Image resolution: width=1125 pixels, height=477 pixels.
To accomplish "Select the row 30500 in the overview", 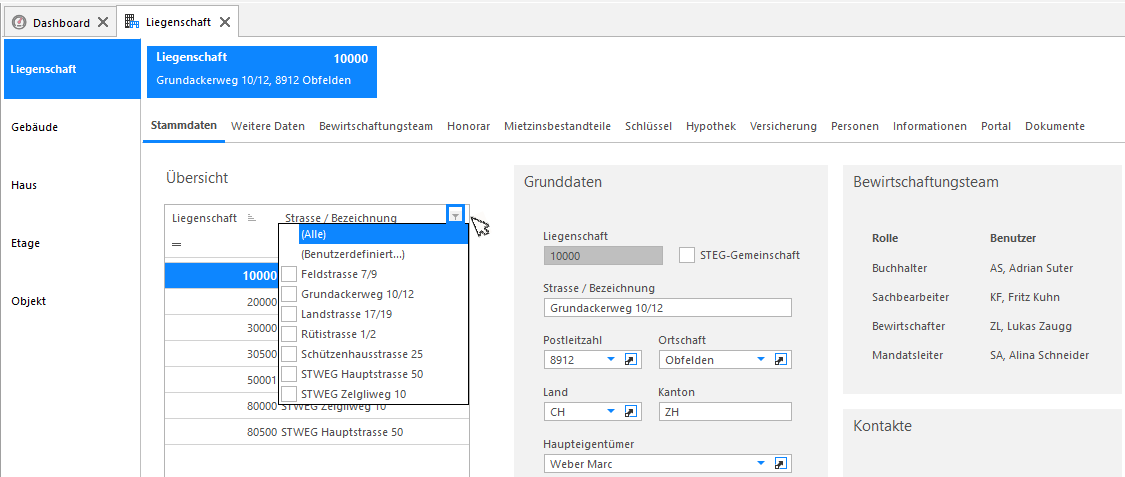I will [222, 354].
